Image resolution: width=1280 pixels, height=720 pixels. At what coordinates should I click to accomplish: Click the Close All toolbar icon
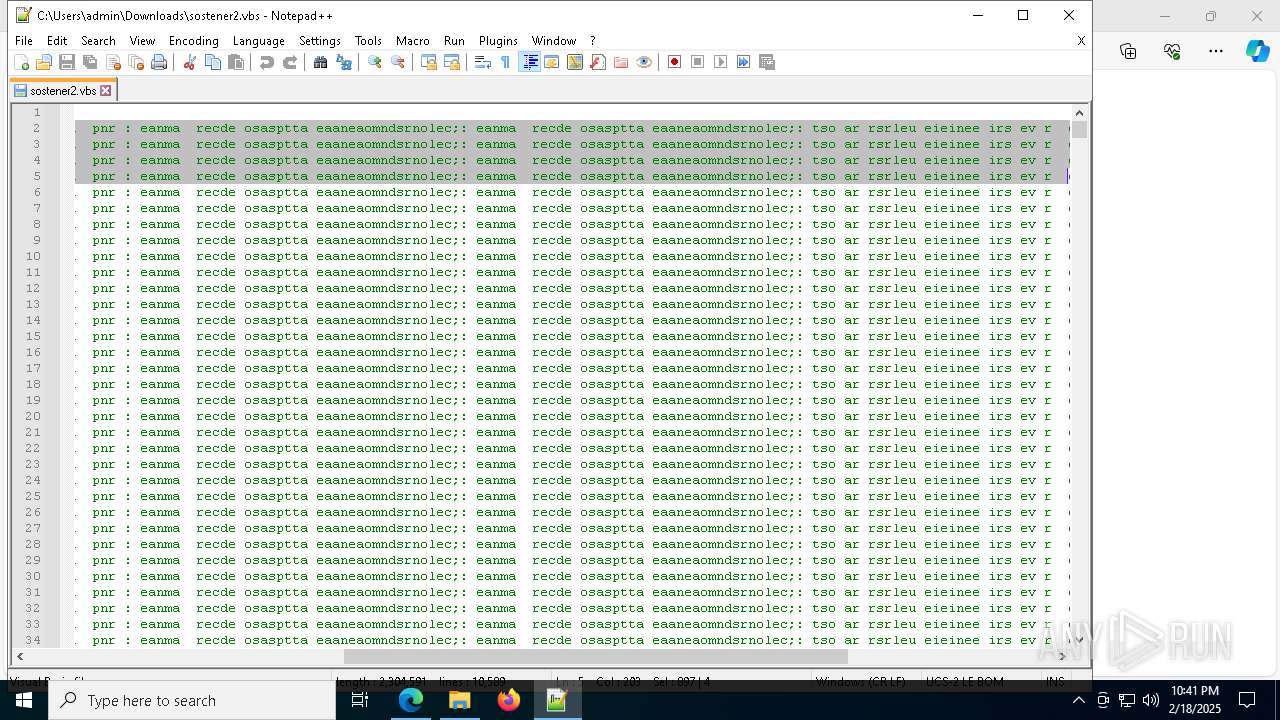[136, 62]
